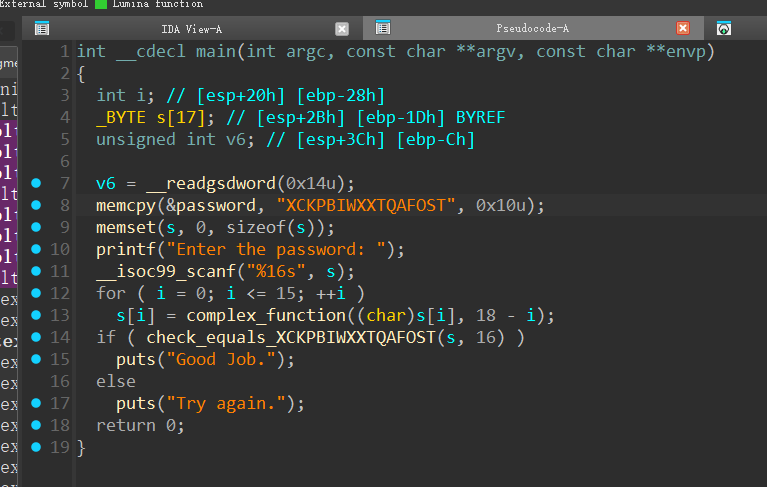Toggle breakpoint dot on line 12
Screen dimensions: 767x487
[x=36, y=293]
